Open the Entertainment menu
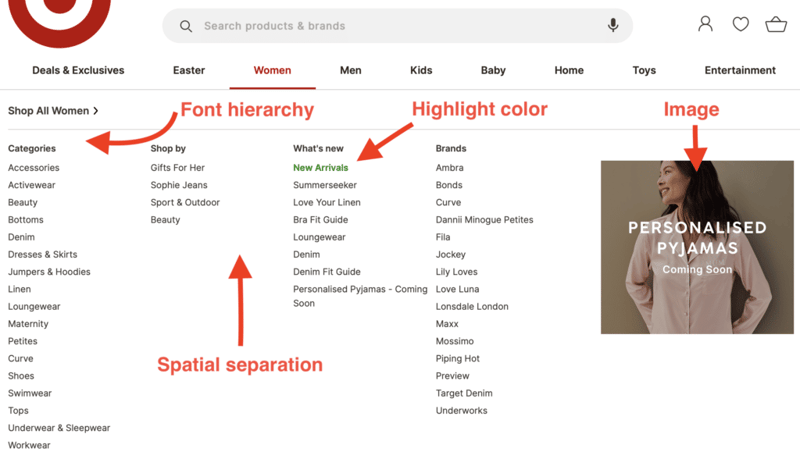 [x=740, y=70]
